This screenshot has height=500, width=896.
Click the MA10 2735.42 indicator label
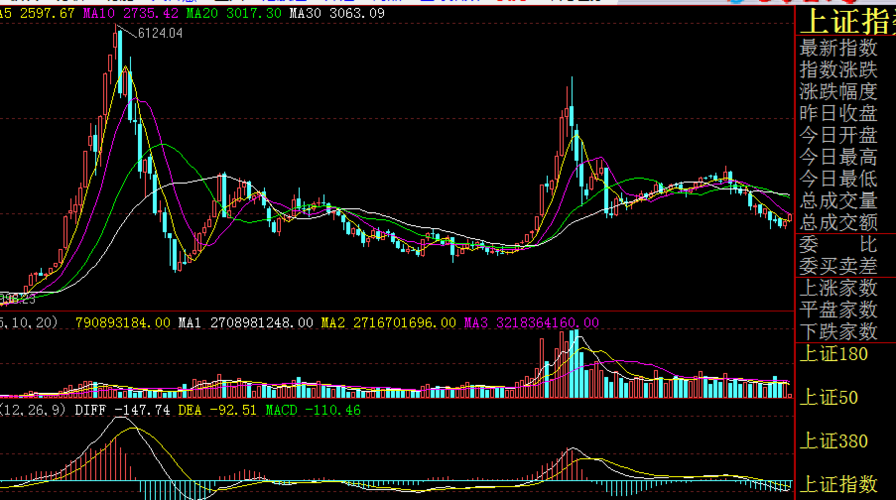click(131, 13)
